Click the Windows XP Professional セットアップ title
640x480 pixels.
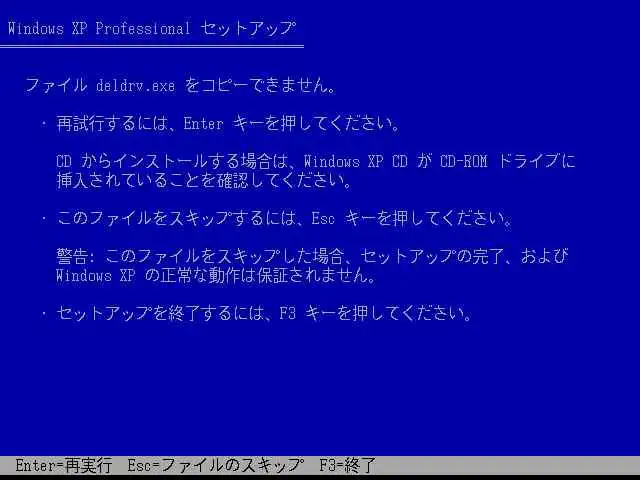click(151, 28)
